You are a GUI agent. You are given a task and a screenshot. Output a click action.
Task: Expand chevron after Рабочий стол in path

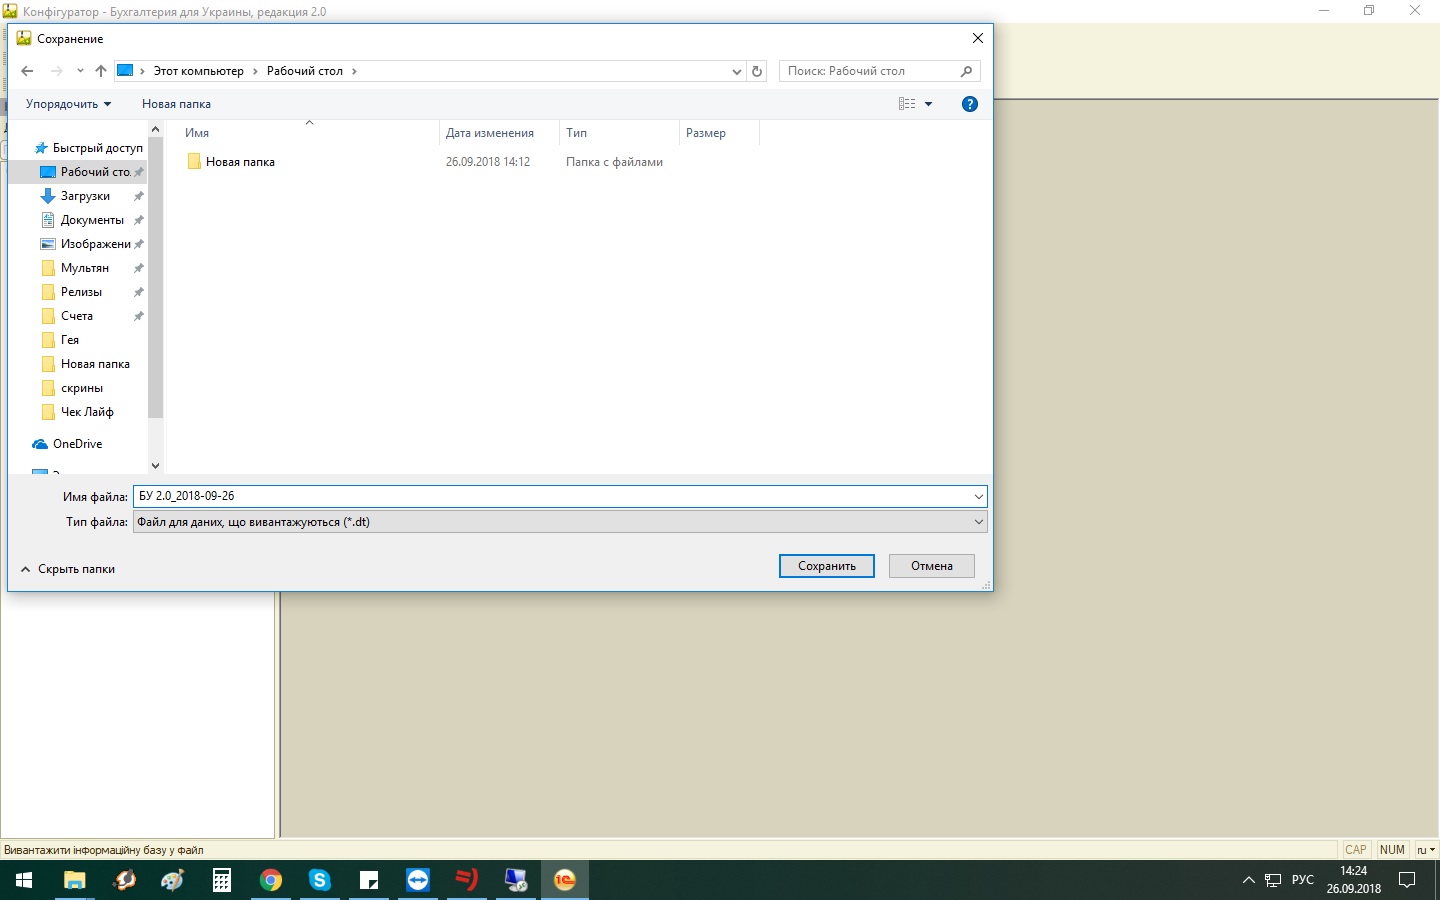tap(354, 71)
